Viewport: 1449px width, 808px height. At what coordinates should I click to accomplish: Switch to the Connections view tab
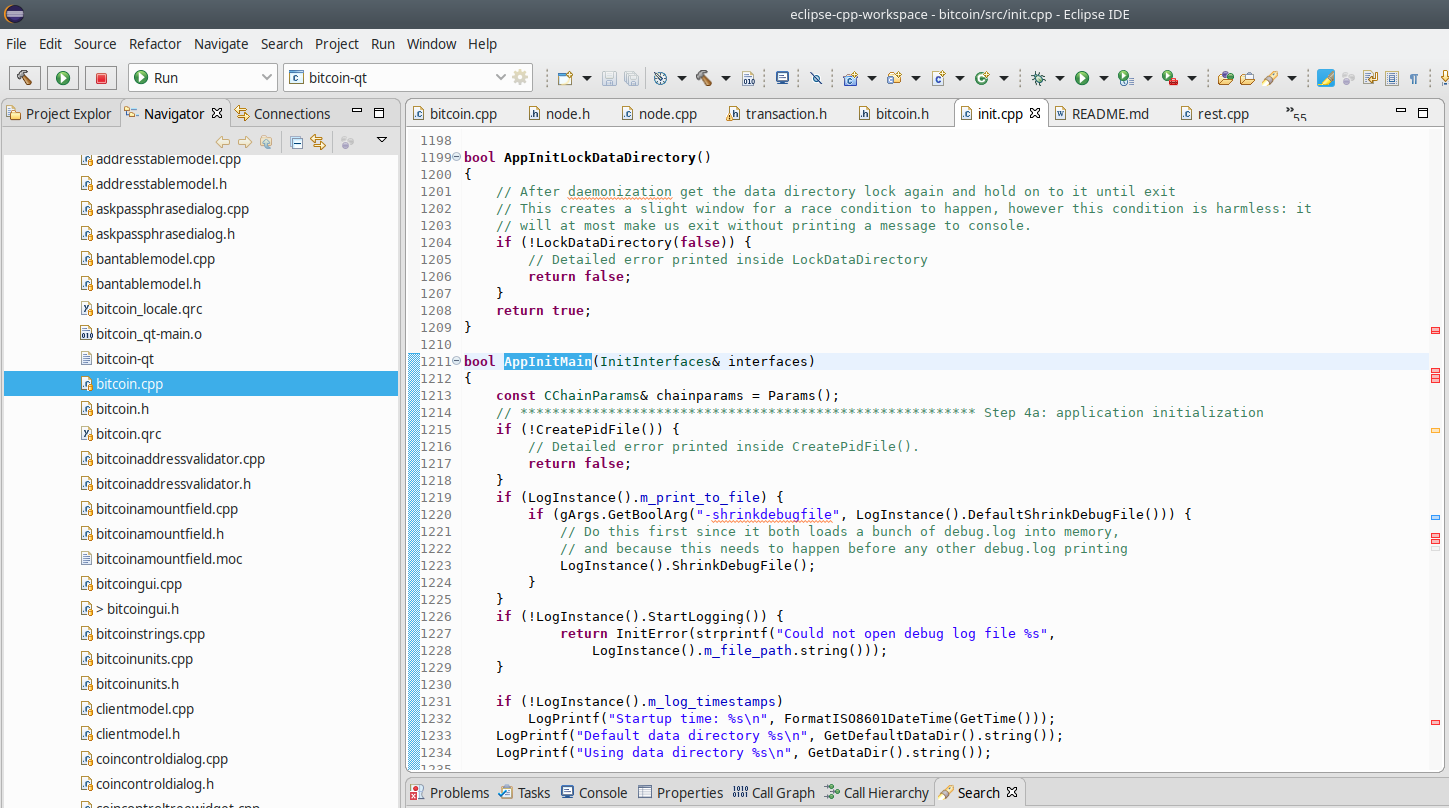[x=283, y=114]
